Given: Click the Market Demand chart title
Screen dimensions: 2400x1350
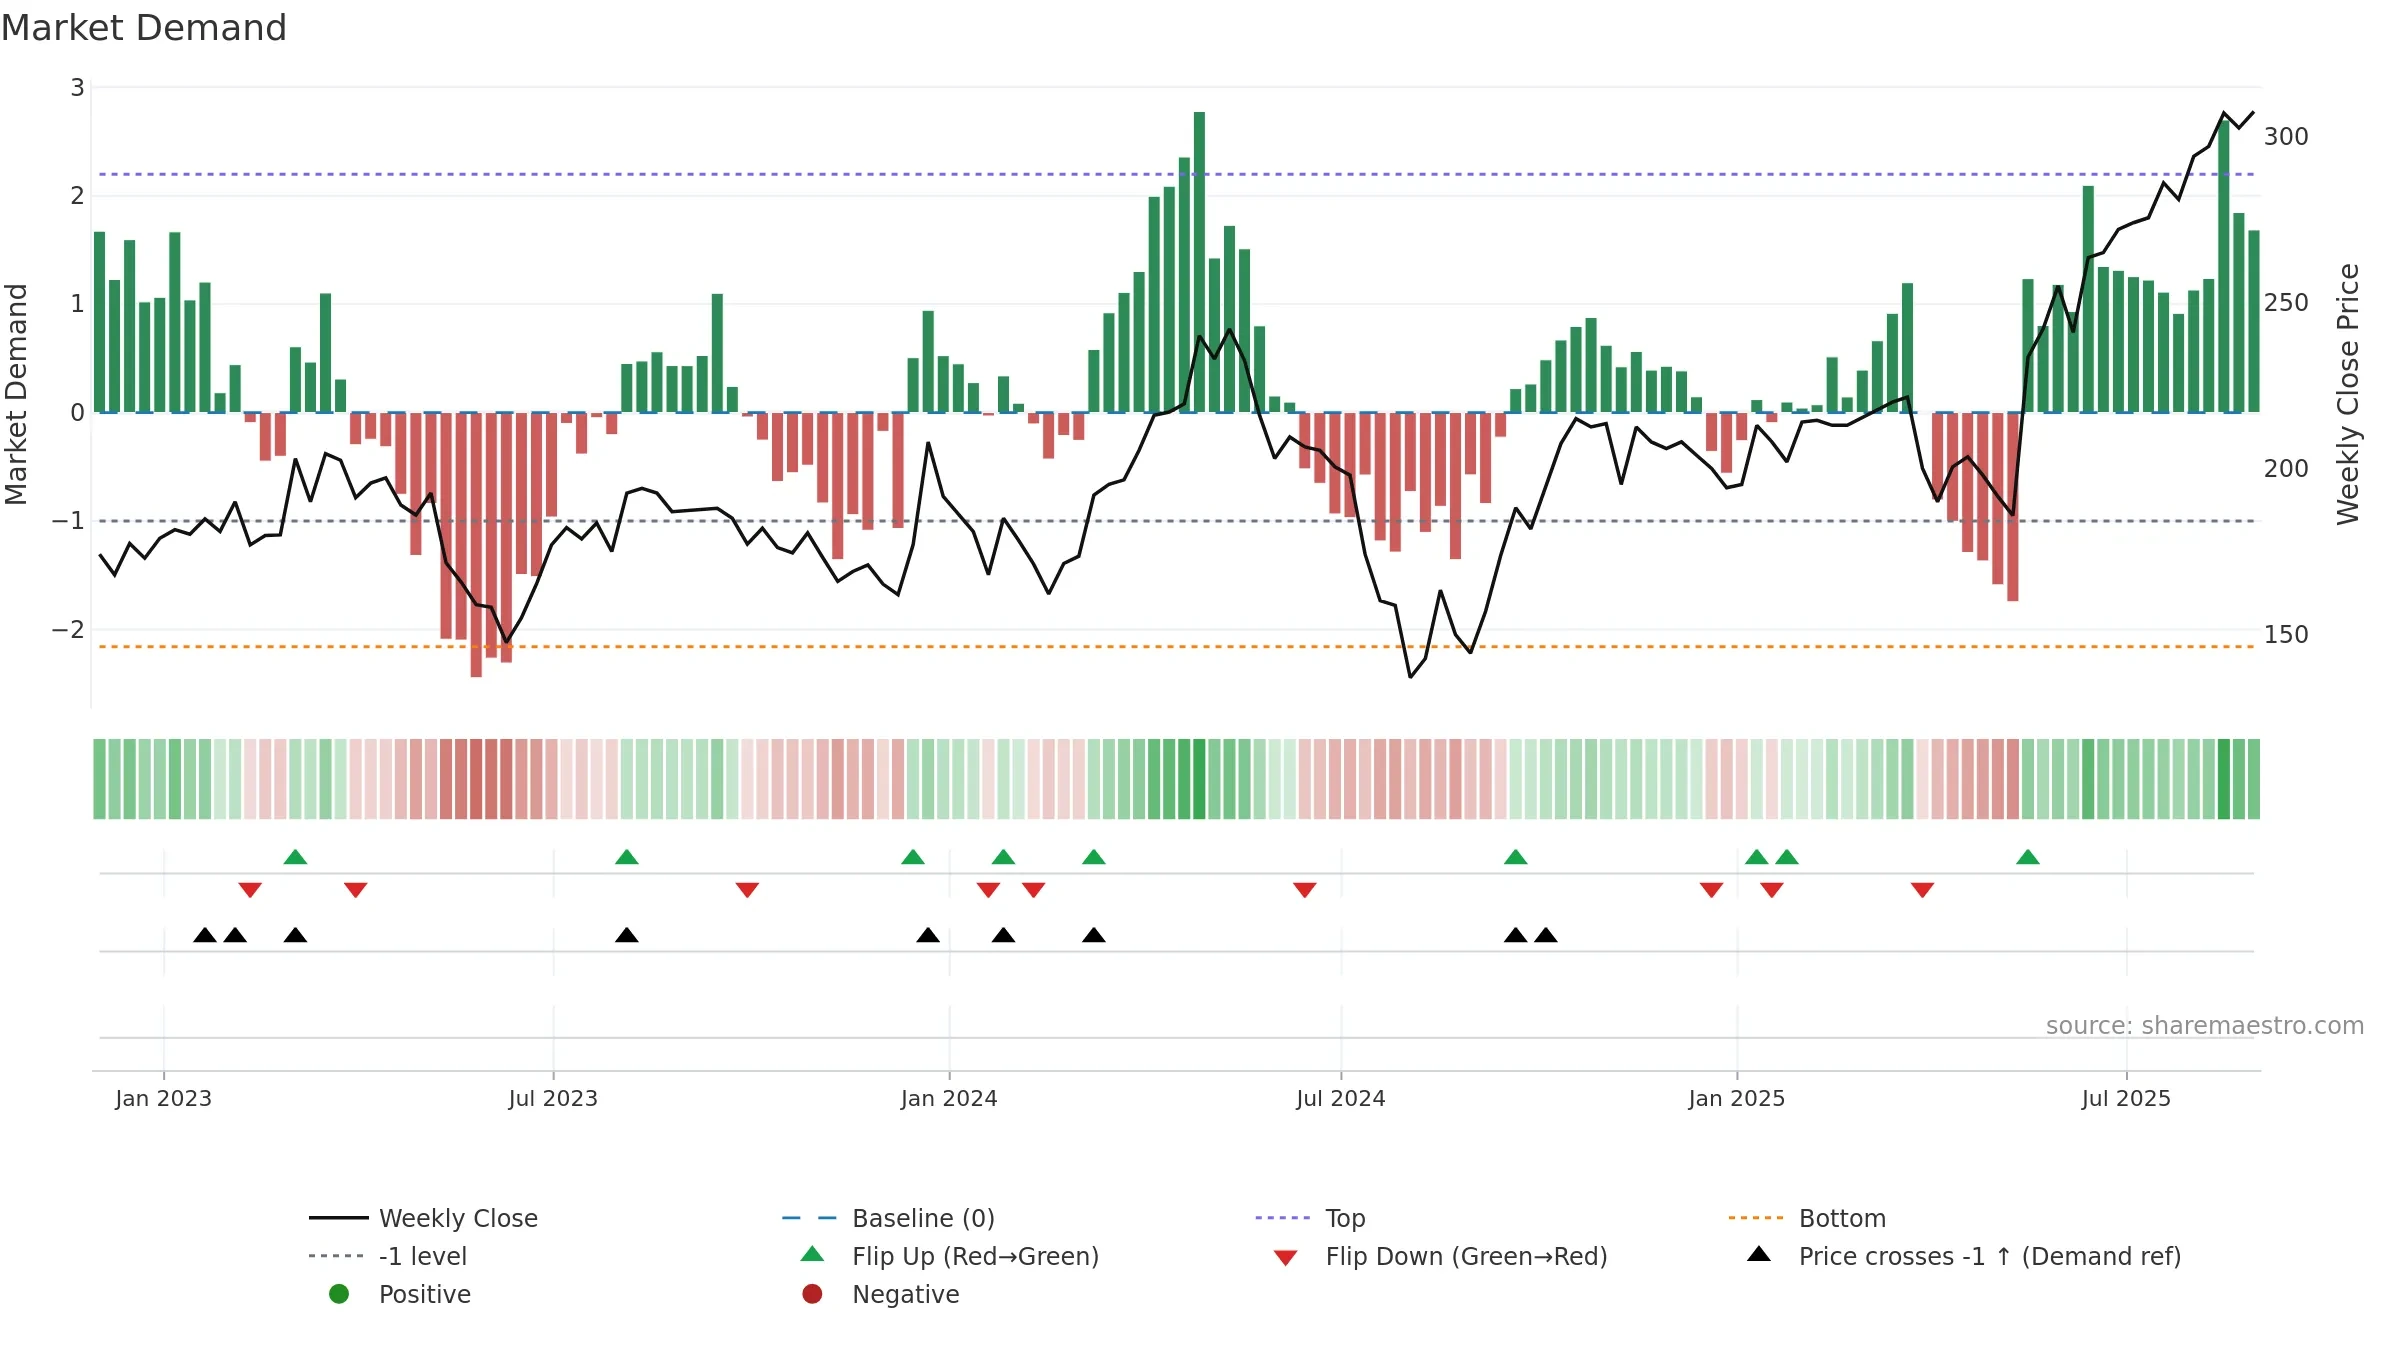Looking at the screenshot, I should click(x=144, y=28).
